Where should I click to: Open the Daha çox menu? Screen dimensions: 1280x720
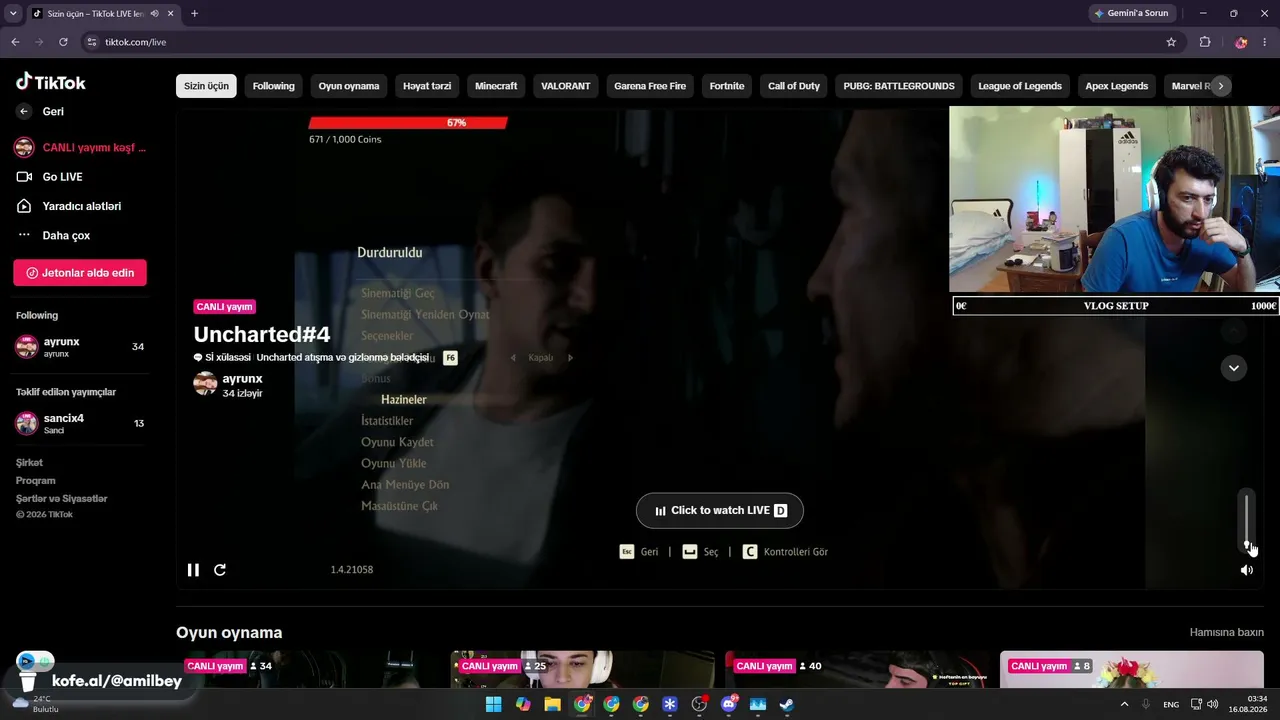point(66,236)
